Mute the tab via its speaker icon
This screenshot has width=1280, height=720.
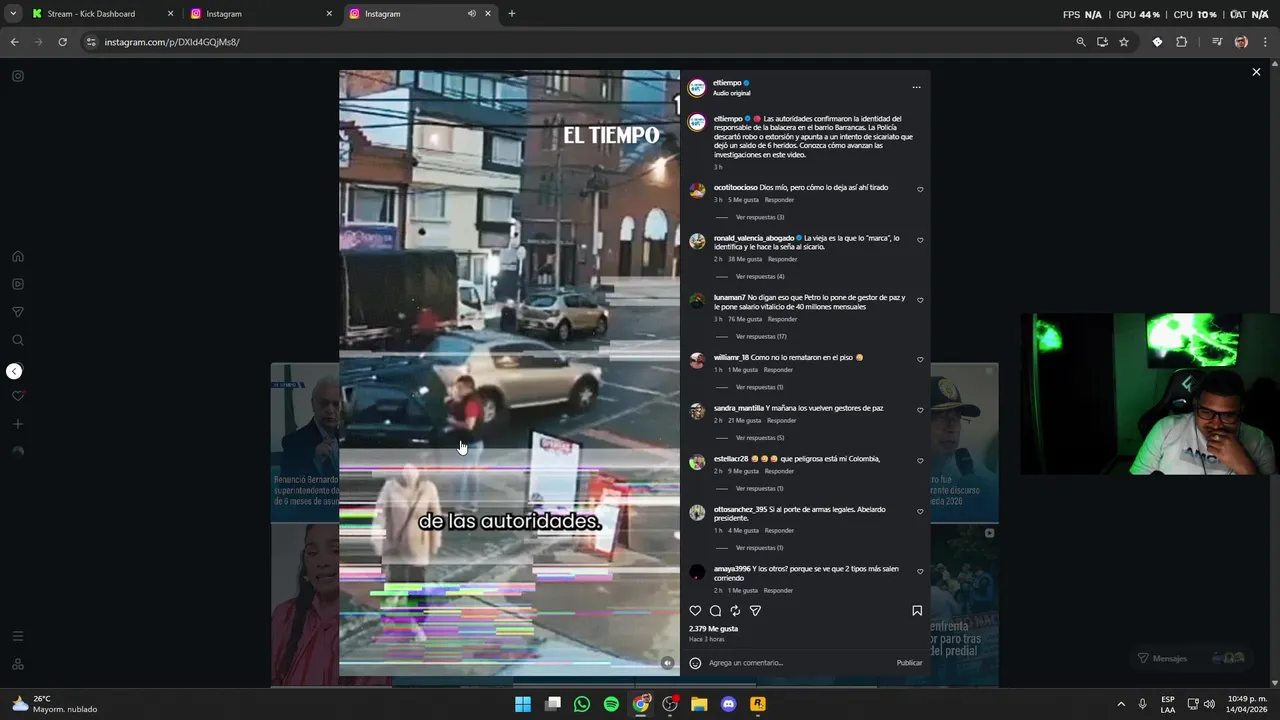(471, 14)
